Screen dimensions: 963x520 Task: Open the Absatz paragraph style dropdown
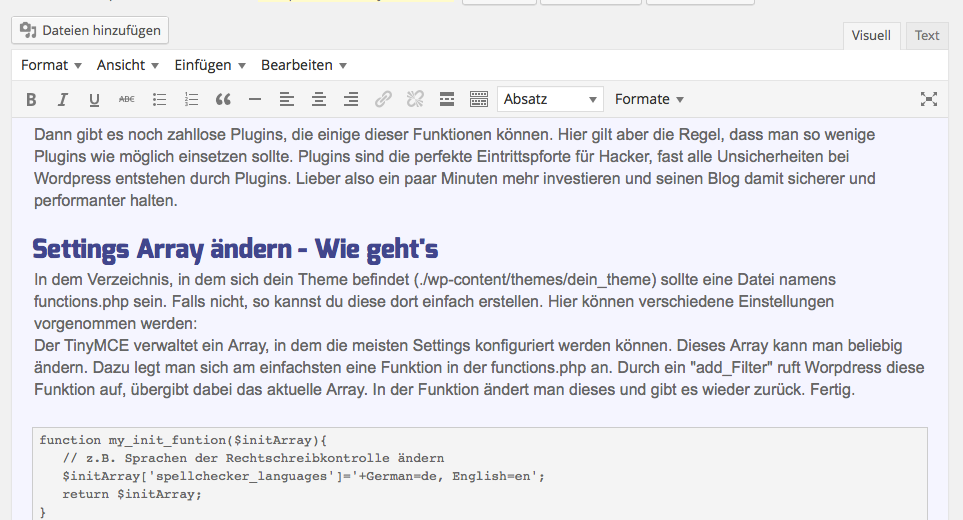(550, 99)
